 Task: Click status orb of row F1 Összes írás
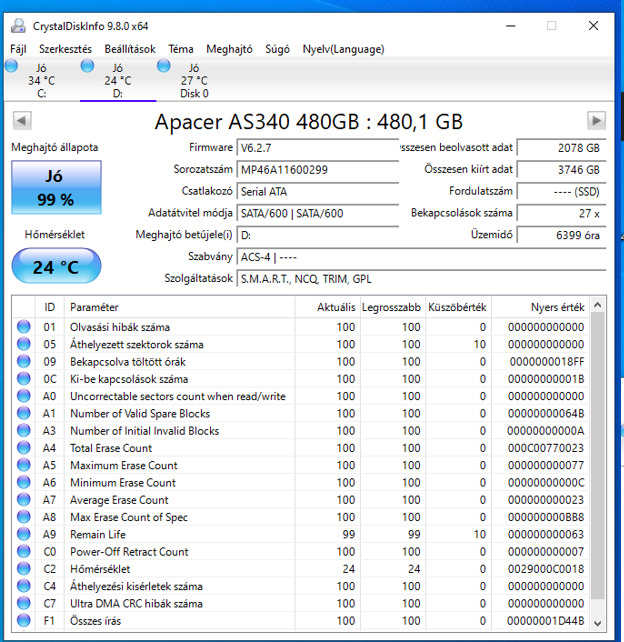tap(24, 620)
